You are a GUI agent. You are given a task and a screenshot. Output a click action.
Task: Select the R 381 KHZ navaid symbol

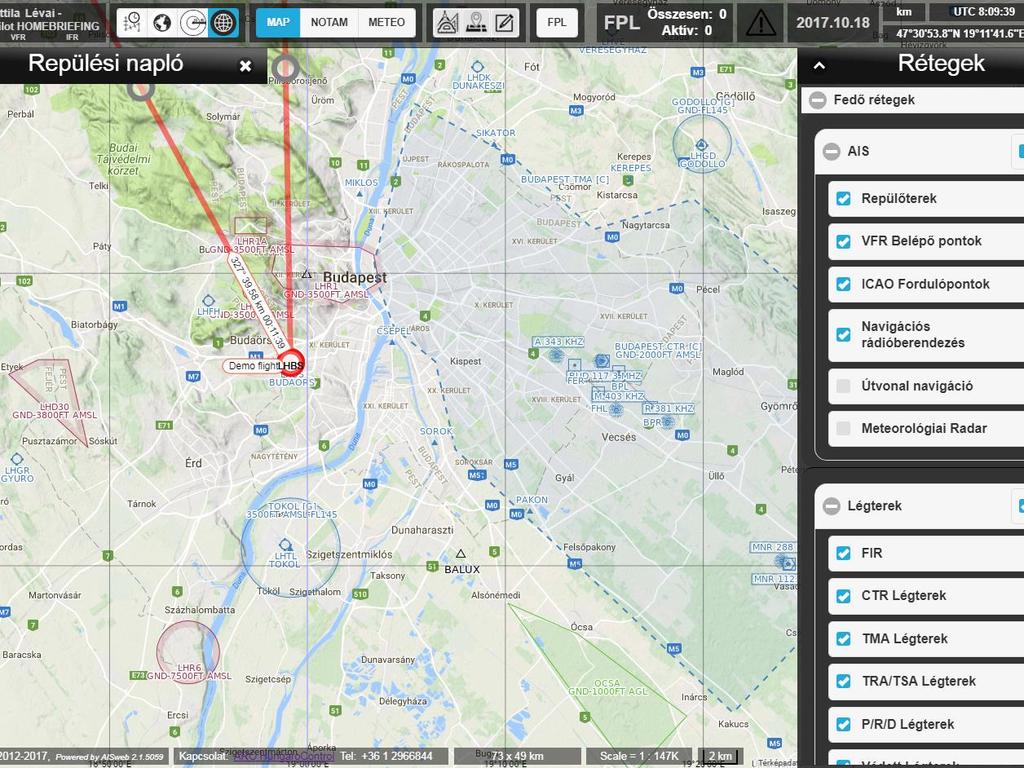[666, 422]
